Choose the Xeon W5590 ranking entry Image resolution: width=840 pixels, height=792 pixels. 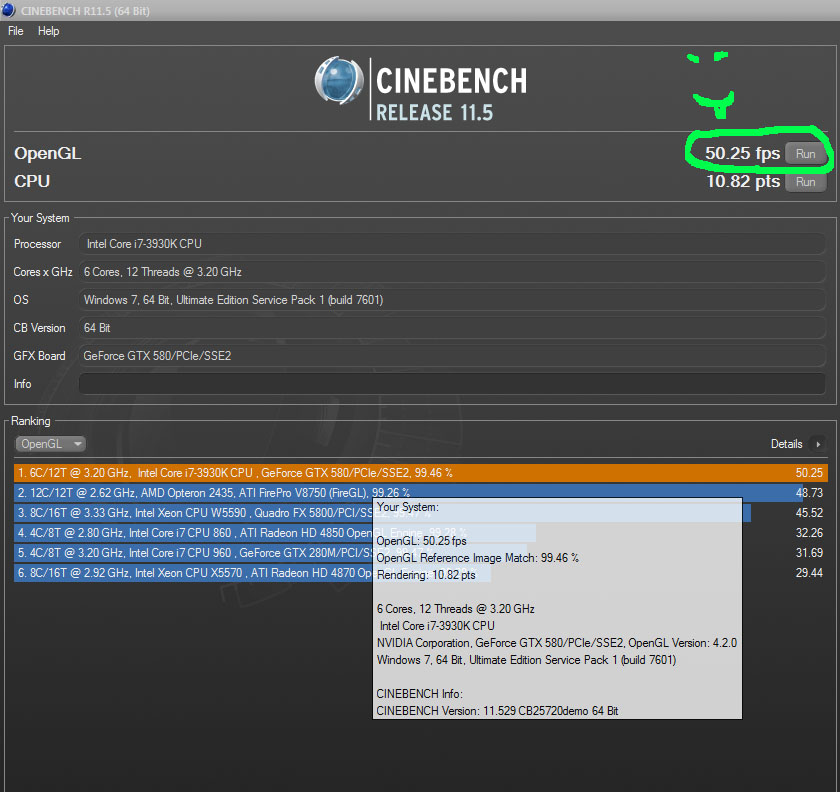coord(190,513)
